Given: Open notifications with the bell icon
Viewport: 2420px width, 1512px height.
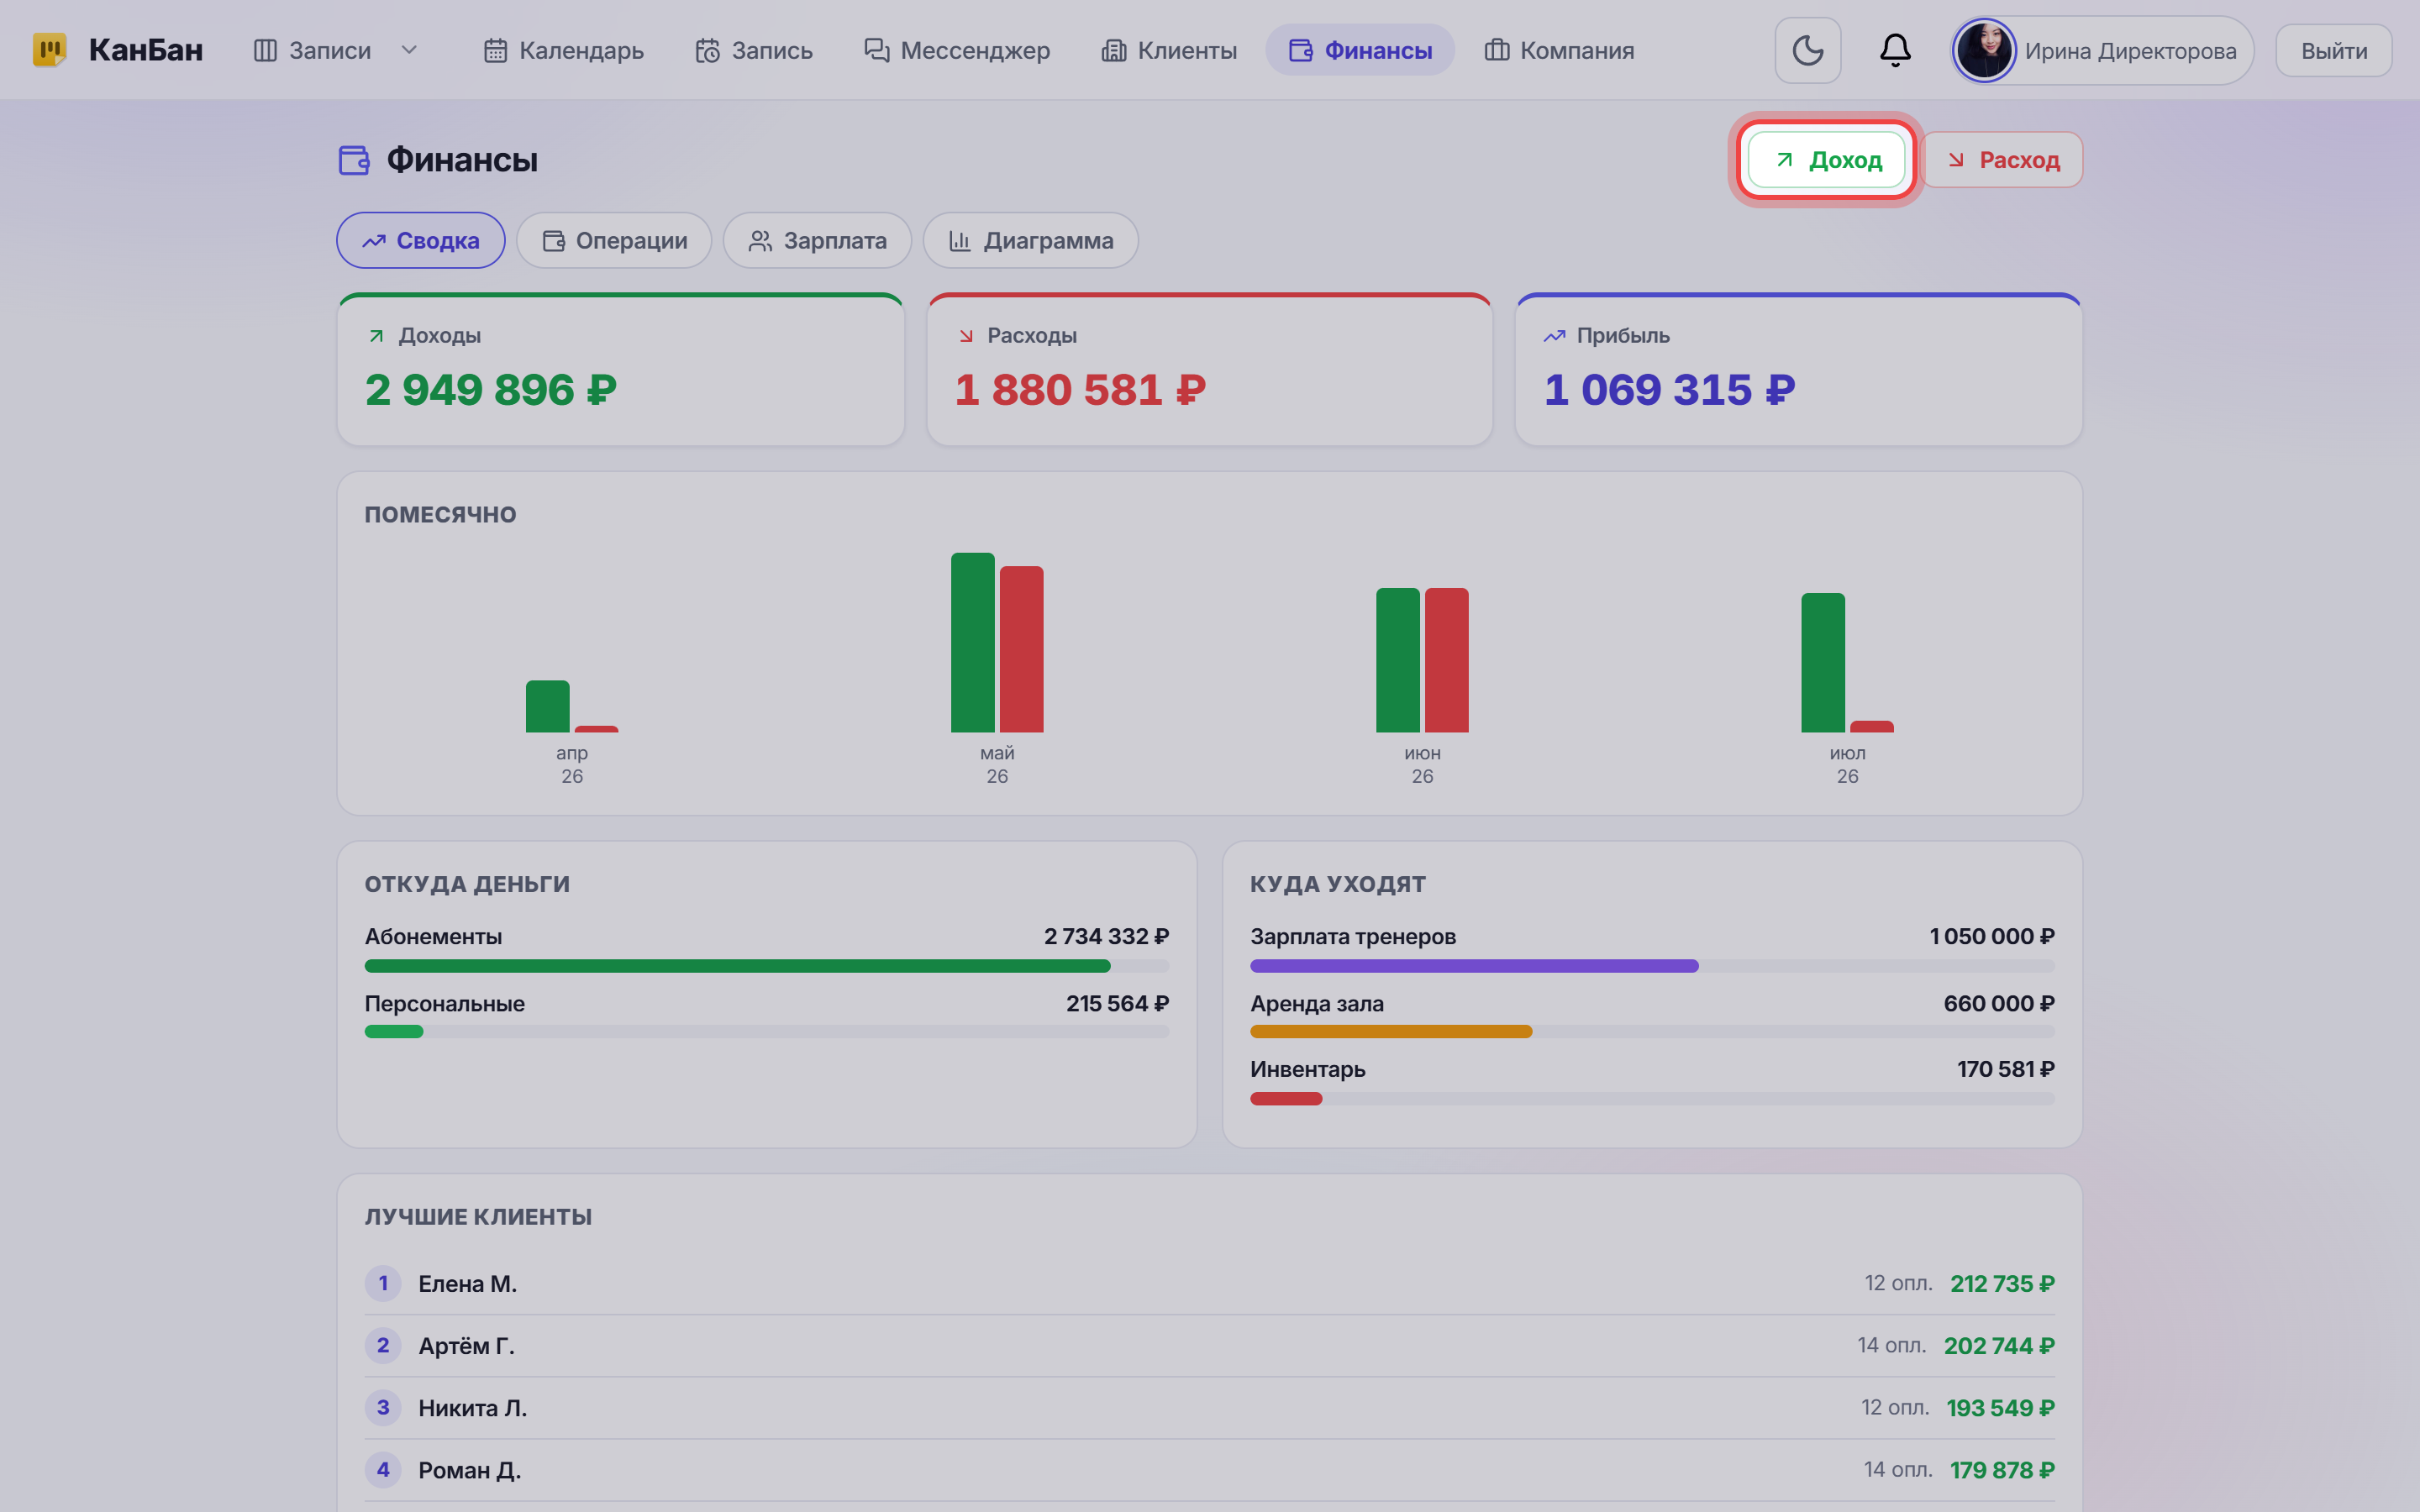Looking at the screenshot, I should tap(1895, 50).
